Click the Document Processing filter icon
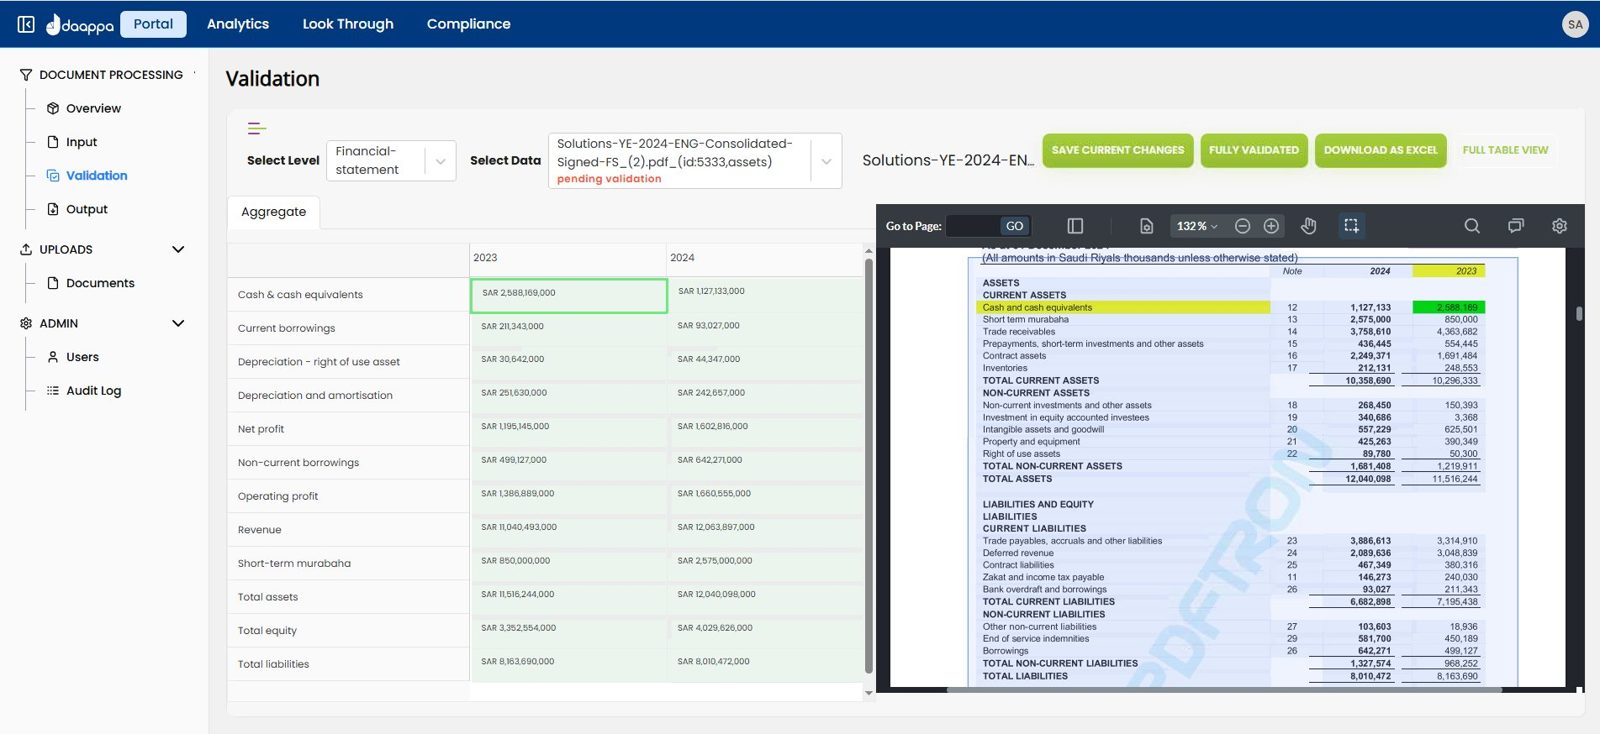Viewport: 1600px width, 734px height. pos(26,75)
